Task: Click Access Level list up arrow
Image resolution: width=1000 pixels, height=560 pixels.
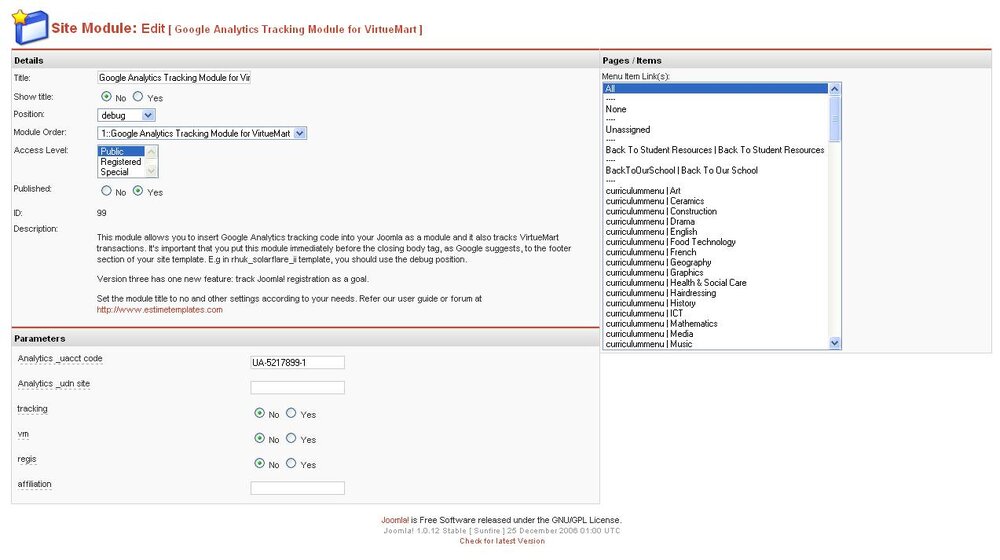Action: 151,152
